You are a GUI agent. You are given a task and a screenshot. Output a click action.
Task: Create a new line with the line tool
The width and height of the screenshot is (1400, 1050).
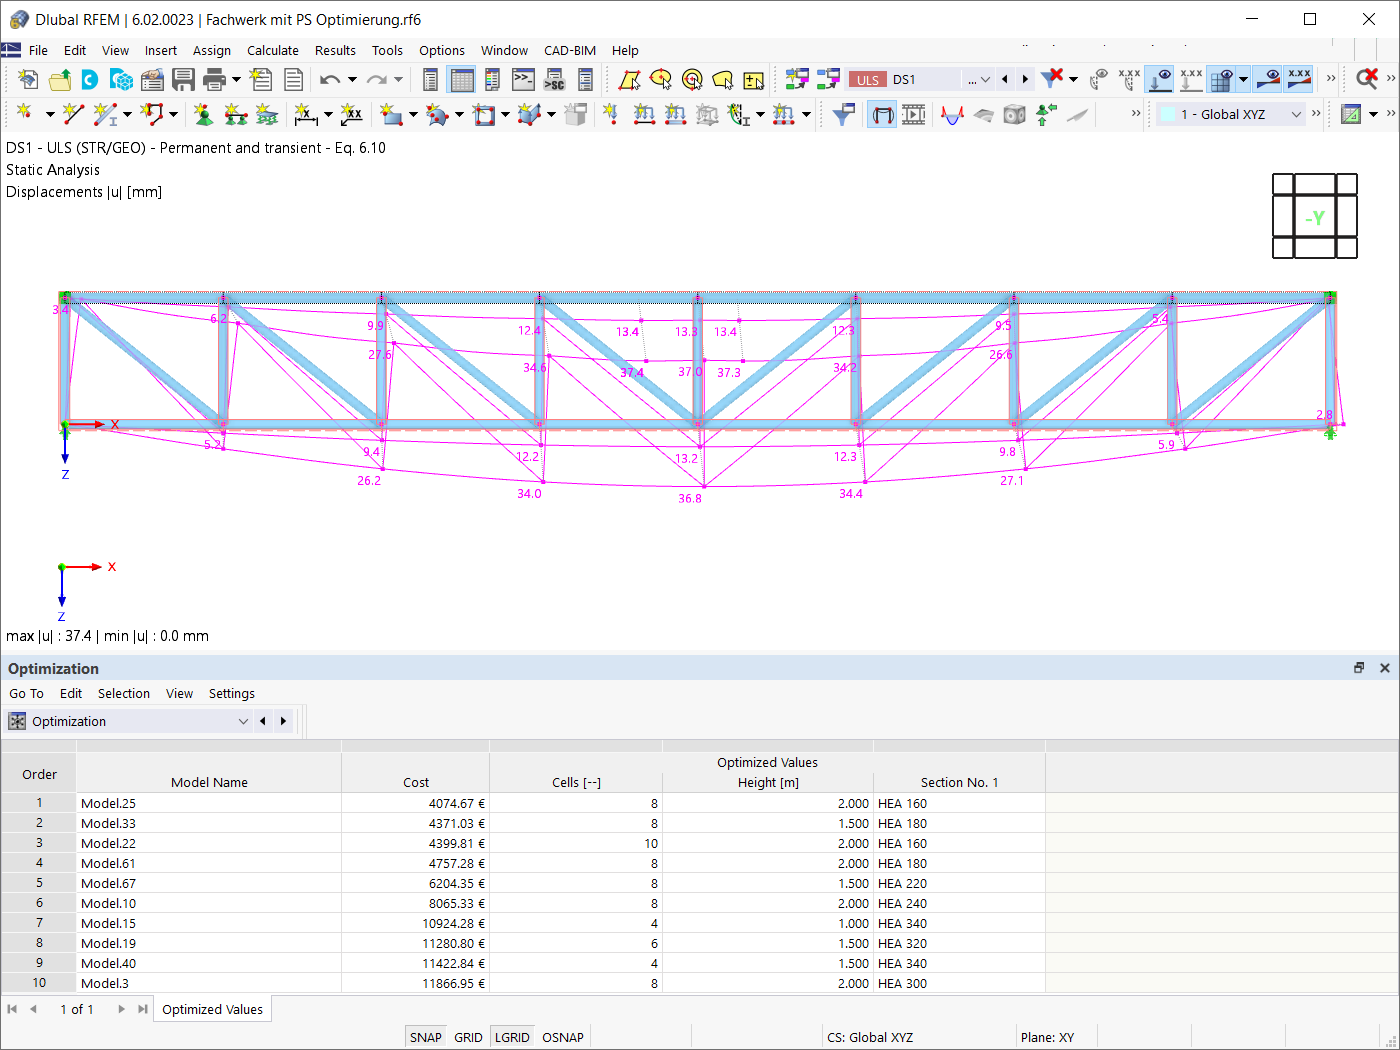point(73,115)
